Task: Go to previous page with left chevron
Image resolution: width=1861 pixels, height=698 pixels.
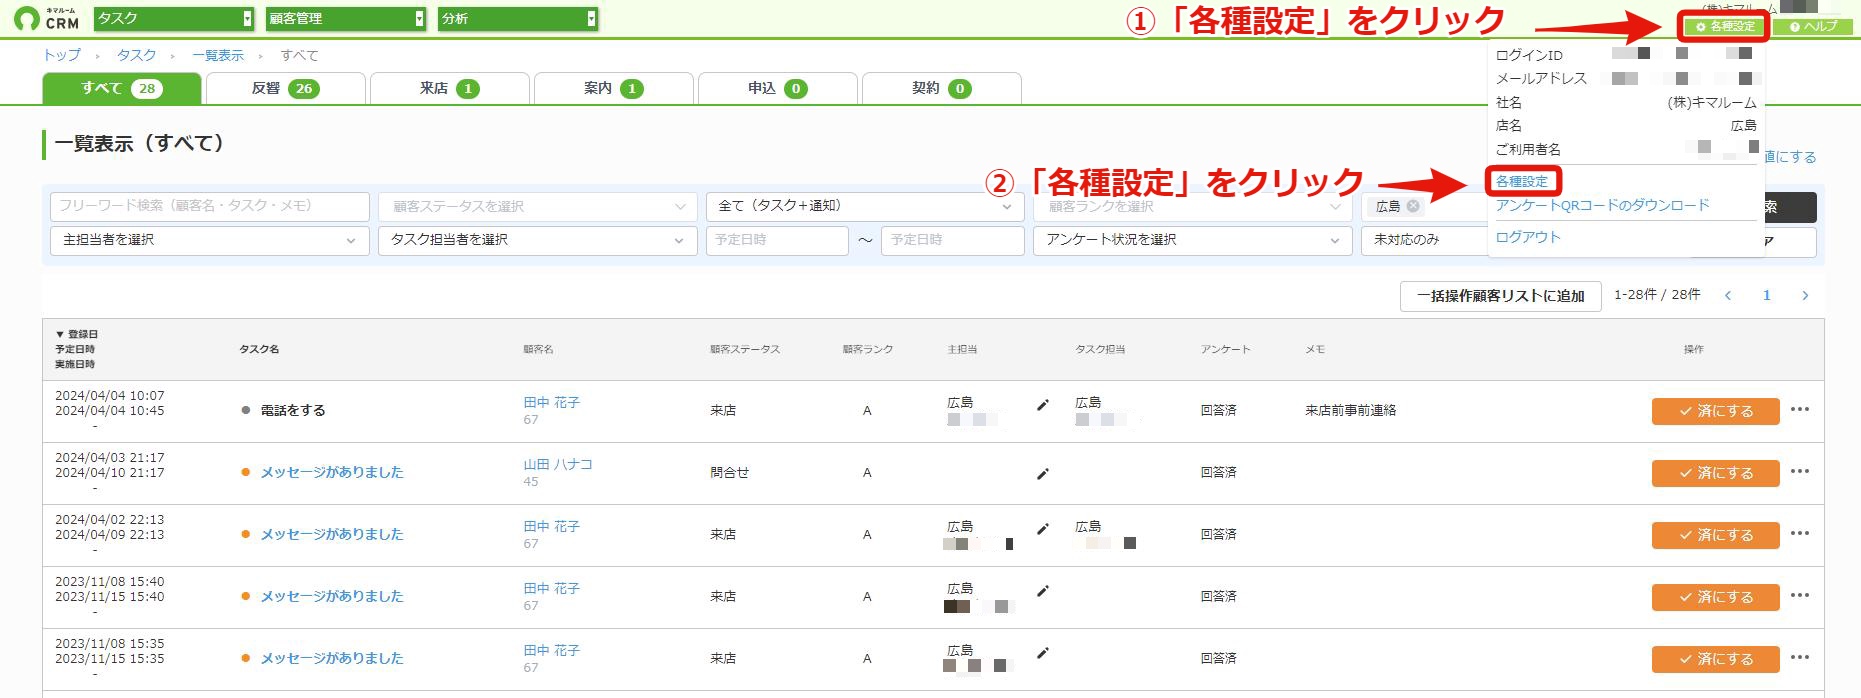Action: [1728, 295]
